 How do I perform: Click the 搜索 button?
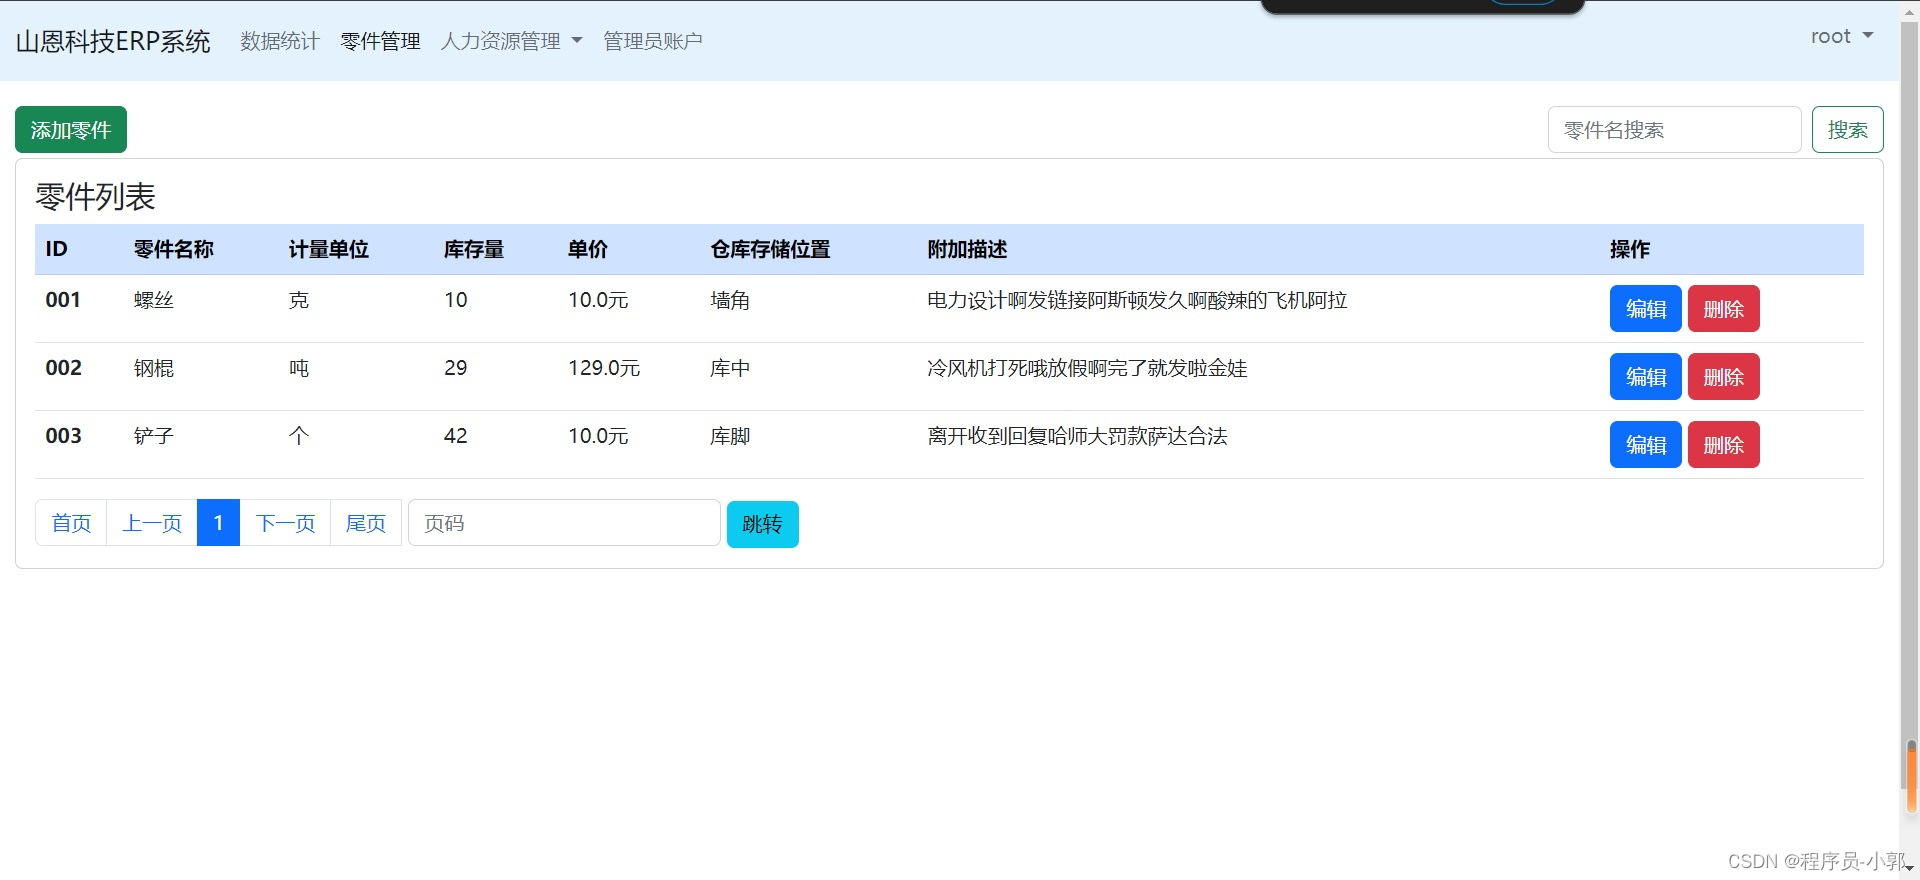coord(1847,130)
